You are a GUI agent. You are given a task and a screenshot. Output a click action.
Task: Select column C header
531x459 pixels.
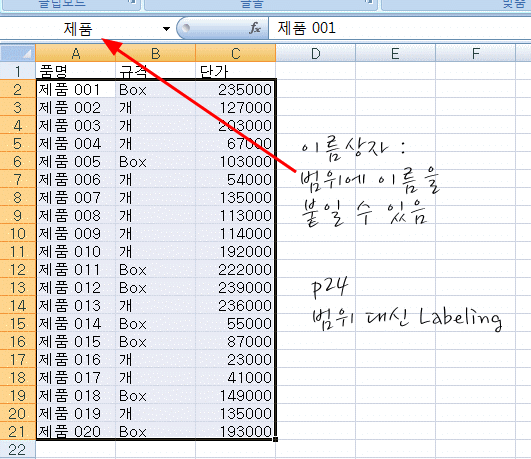tap(236, 53)
